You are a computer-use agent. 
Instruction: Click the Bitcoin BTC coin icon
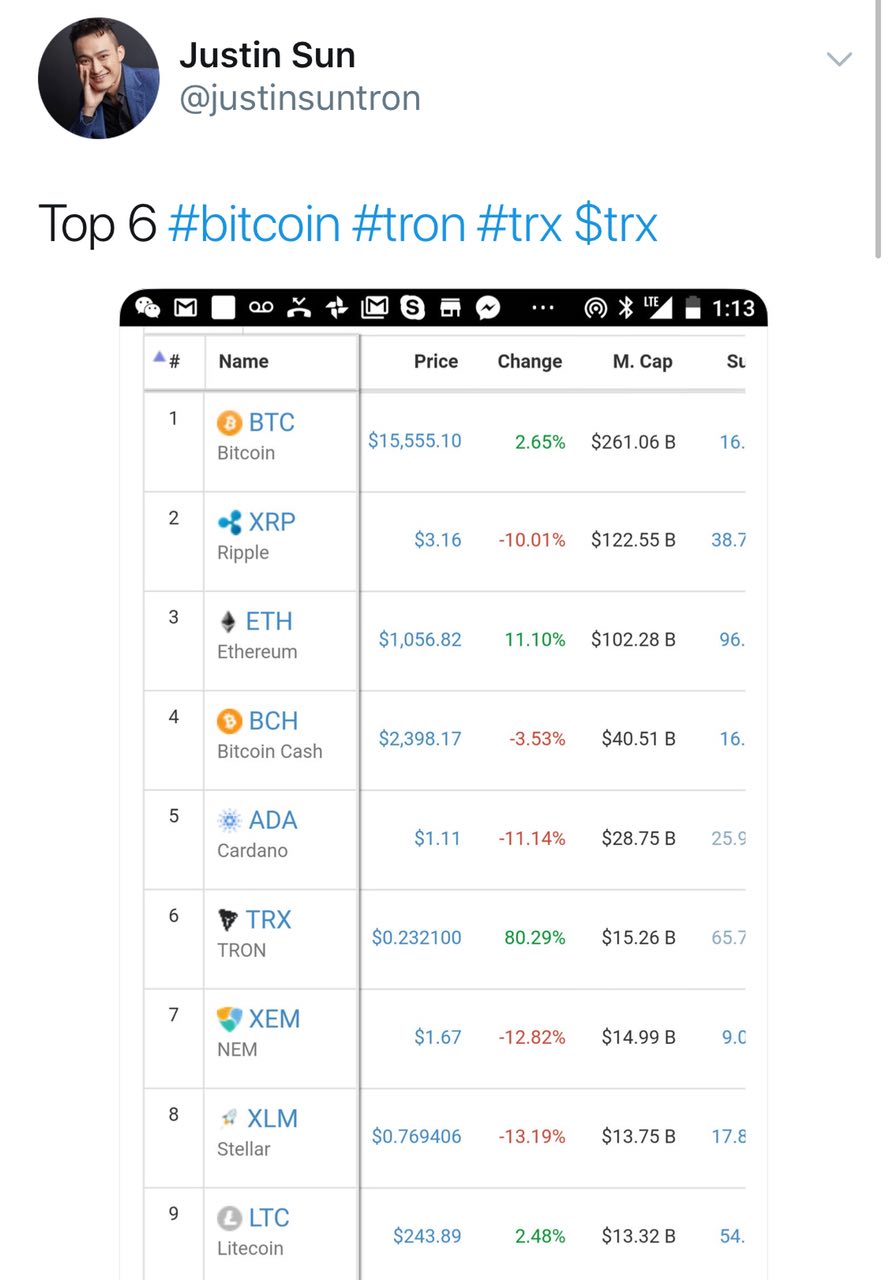click(230, 423)
